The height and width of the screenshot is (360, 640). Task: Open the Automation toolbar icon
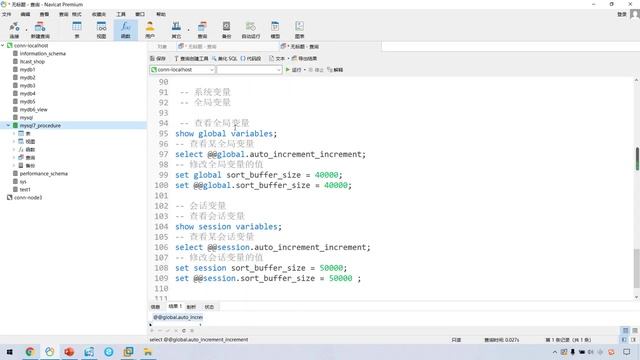[x=251, y=30]
